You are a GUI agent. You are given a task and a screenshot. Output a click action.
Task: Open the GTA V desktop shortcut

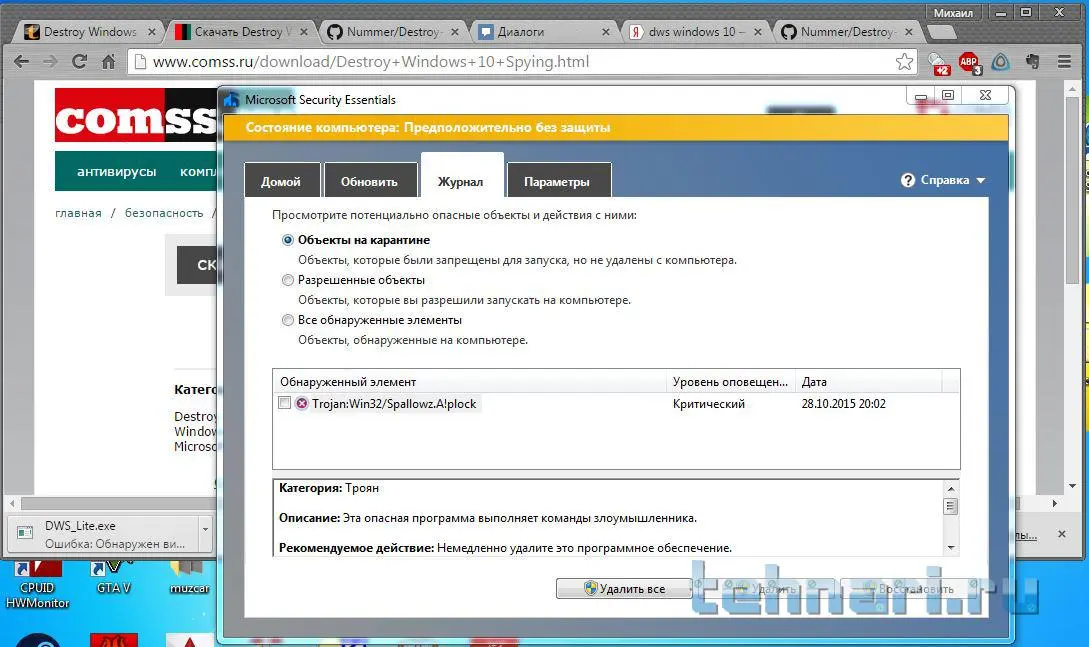pos(113,578)
